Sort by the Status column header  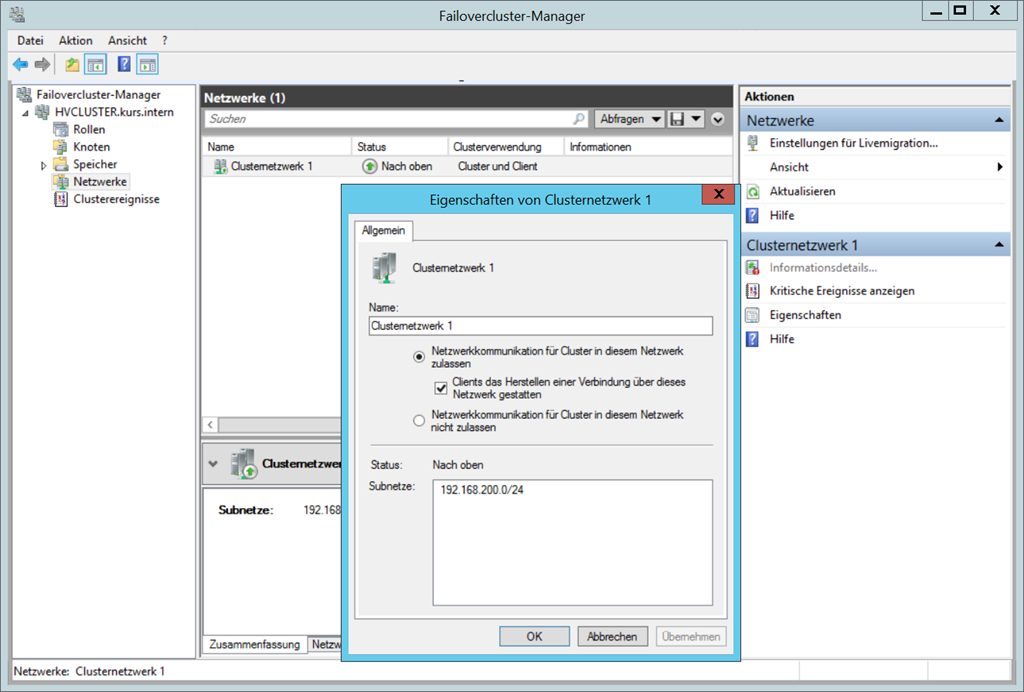click(x=399, y=147)
